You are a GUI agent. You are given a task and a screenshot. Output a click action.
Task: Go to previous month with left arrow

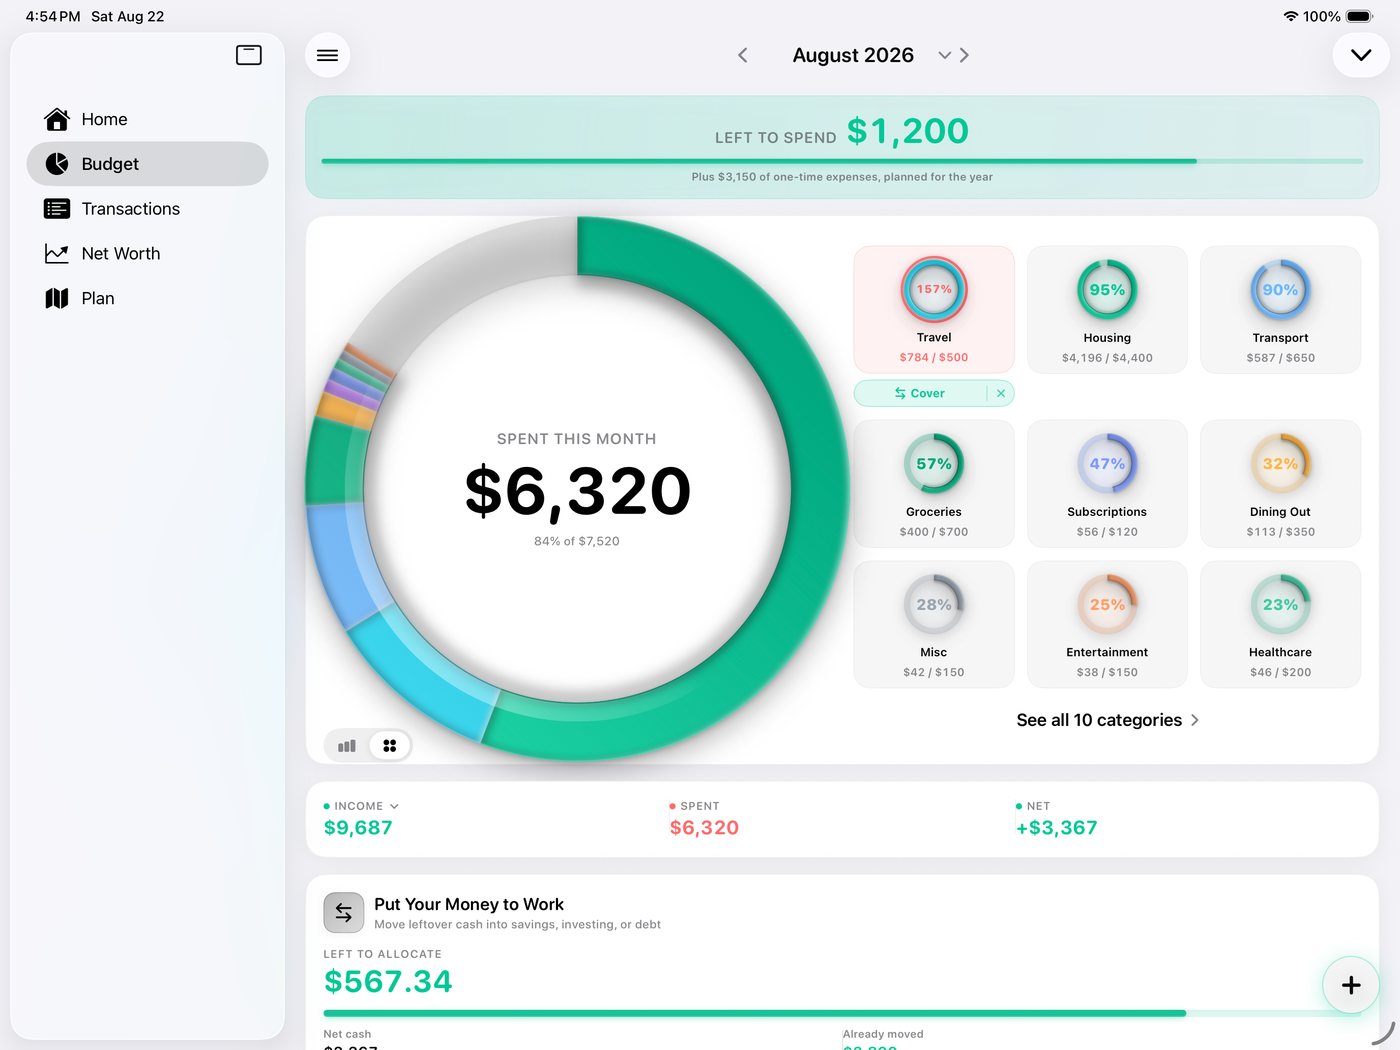pos(743,55)
